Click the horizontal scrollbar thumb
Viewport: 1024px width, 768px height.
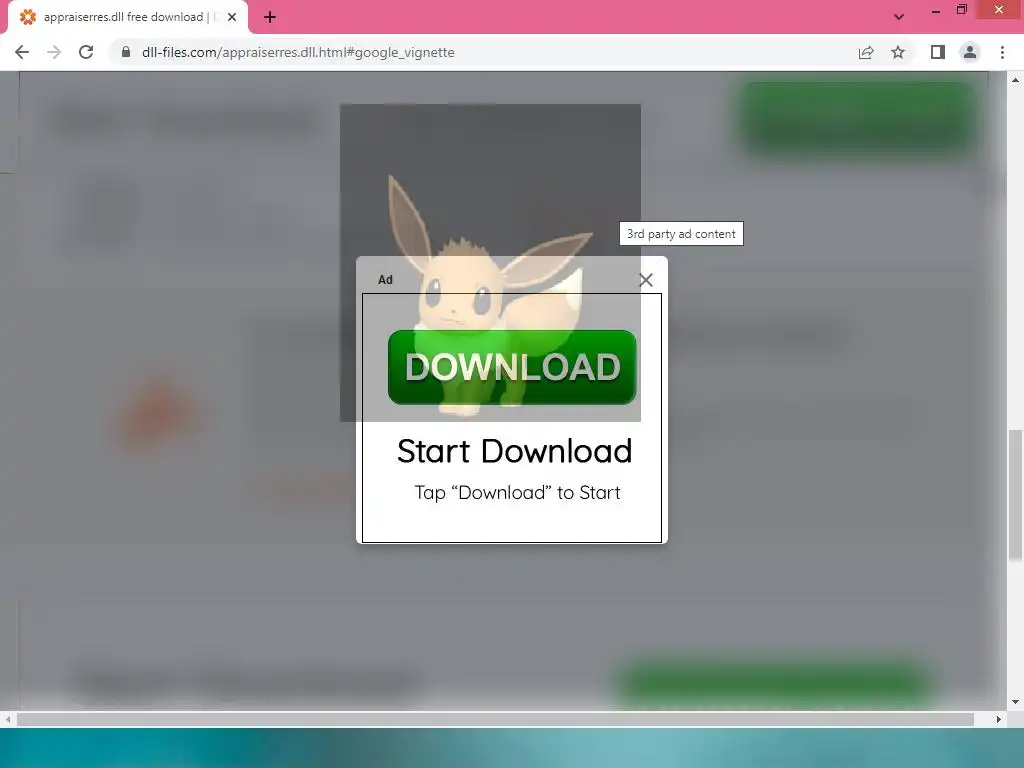(x=495, y=719)
